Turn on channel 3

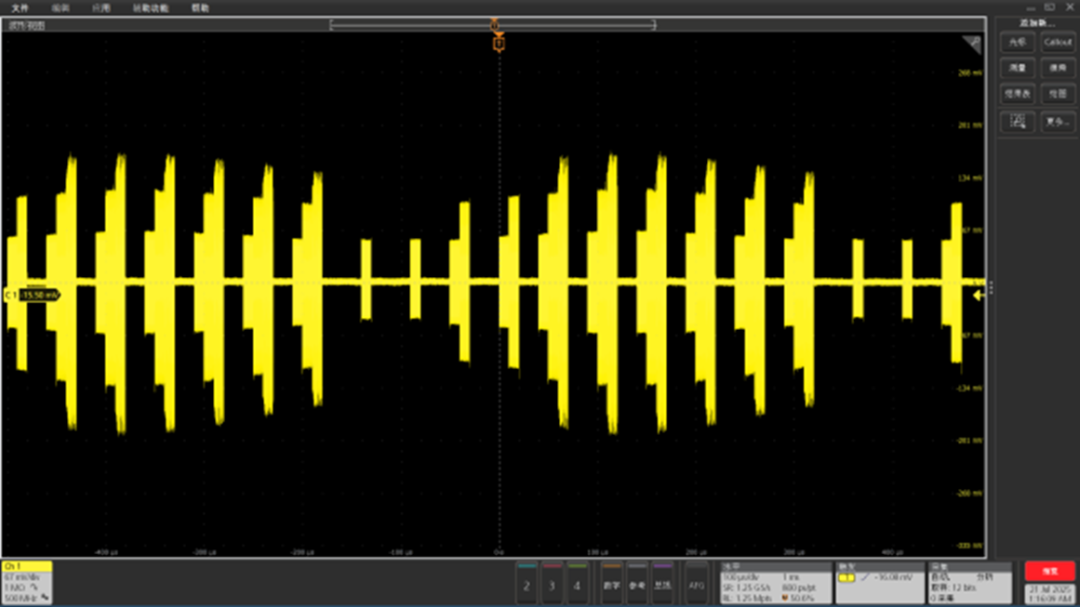click(552, 584)
